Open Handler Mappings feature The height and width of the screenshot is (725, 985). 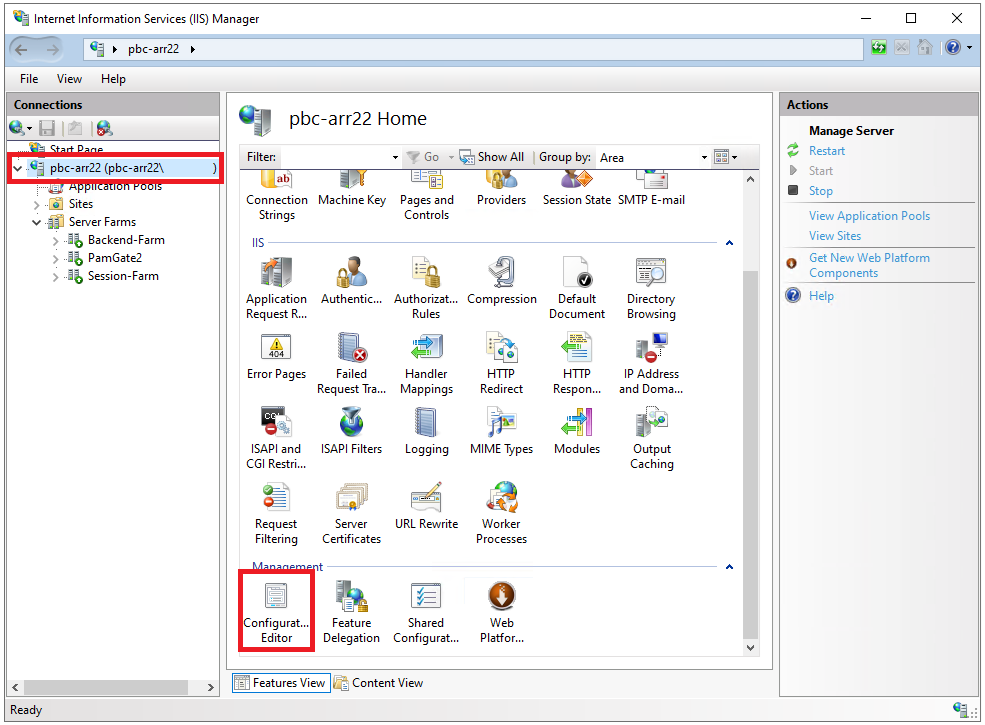[426, 364]
